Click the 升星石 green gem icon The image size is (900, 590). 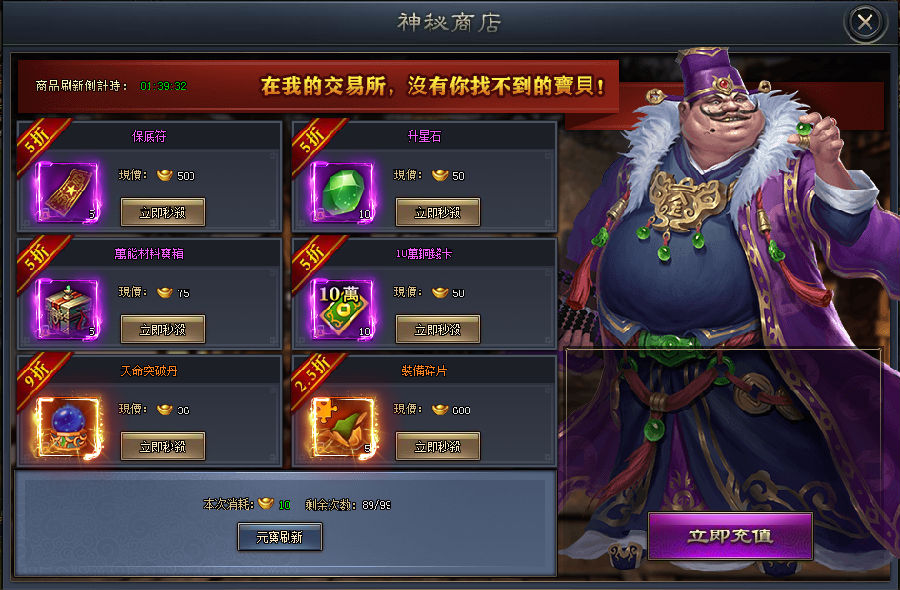tap(343, 192)
